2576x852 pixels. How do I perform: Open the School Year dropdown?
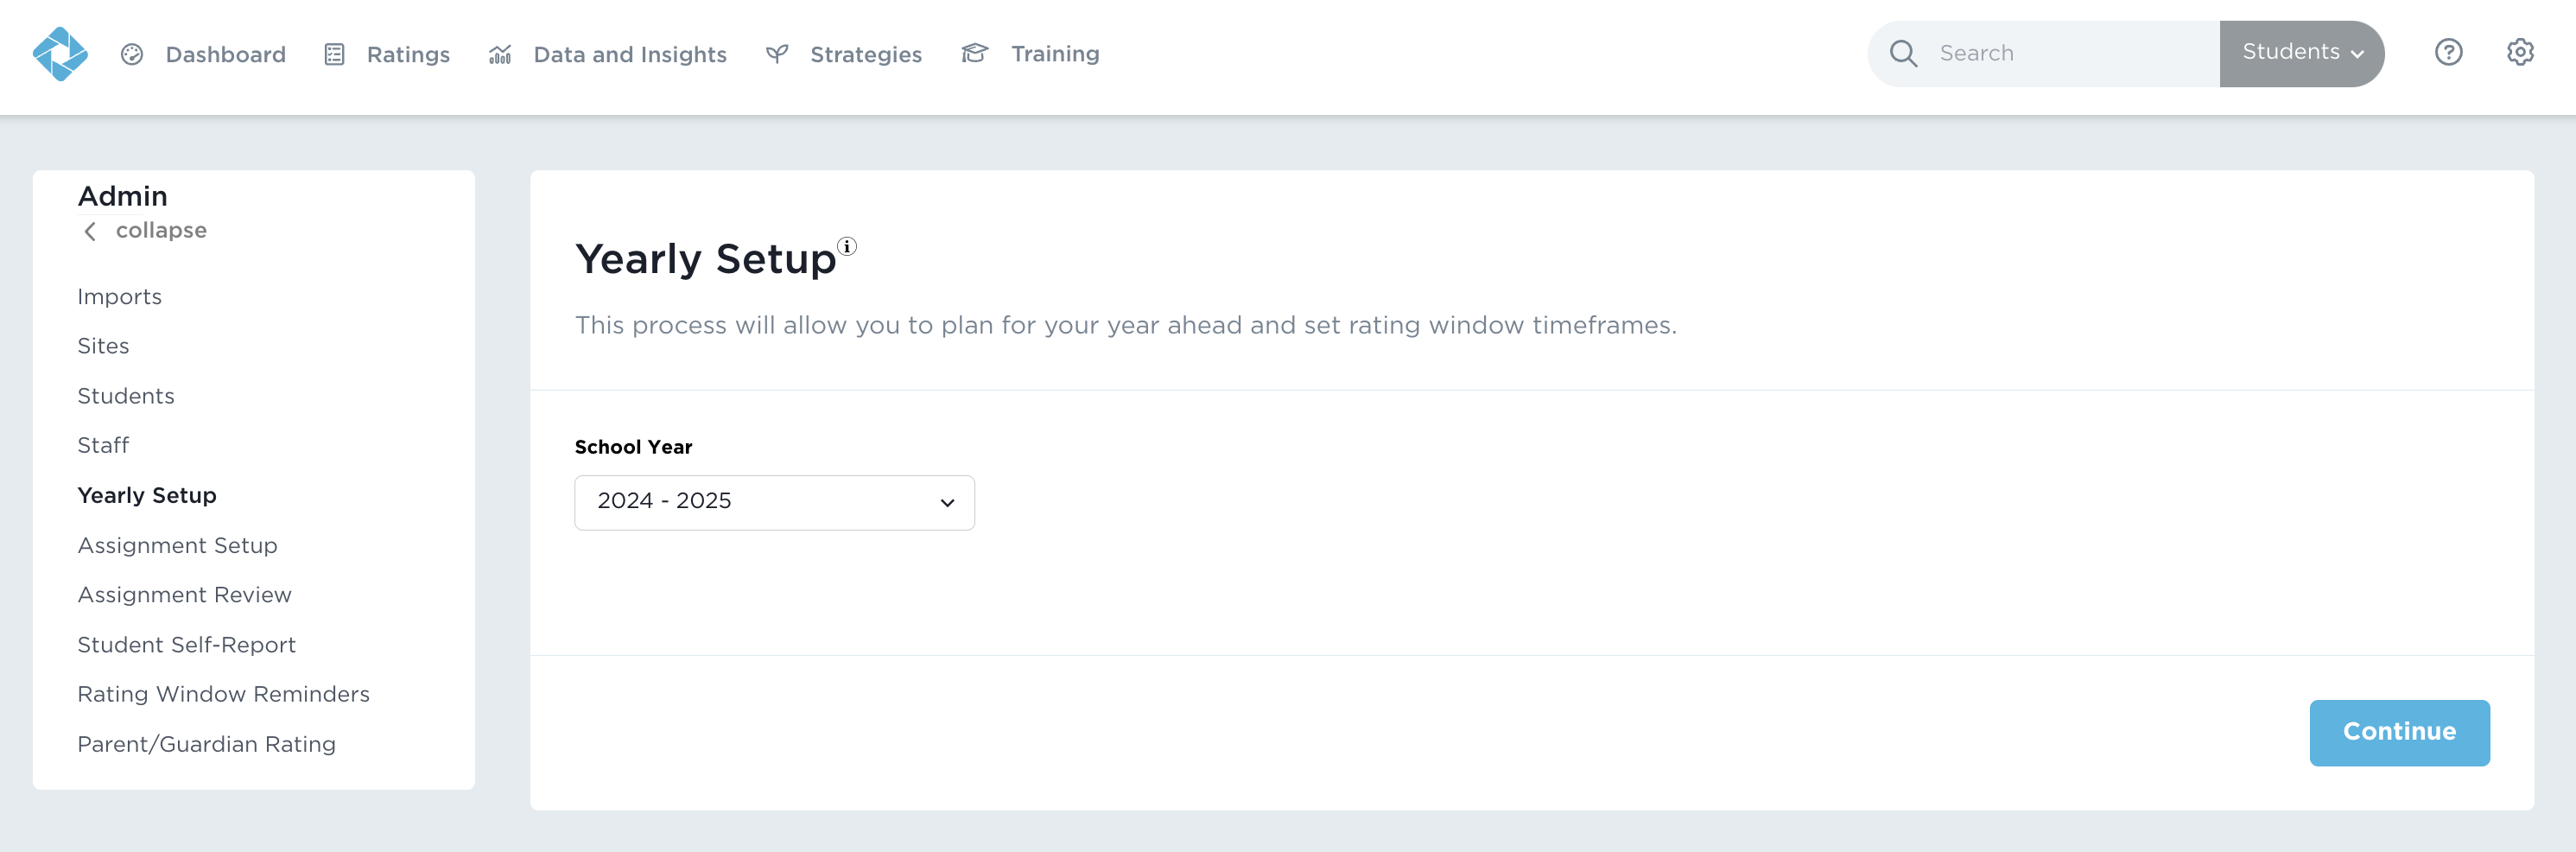click(774, 502)
